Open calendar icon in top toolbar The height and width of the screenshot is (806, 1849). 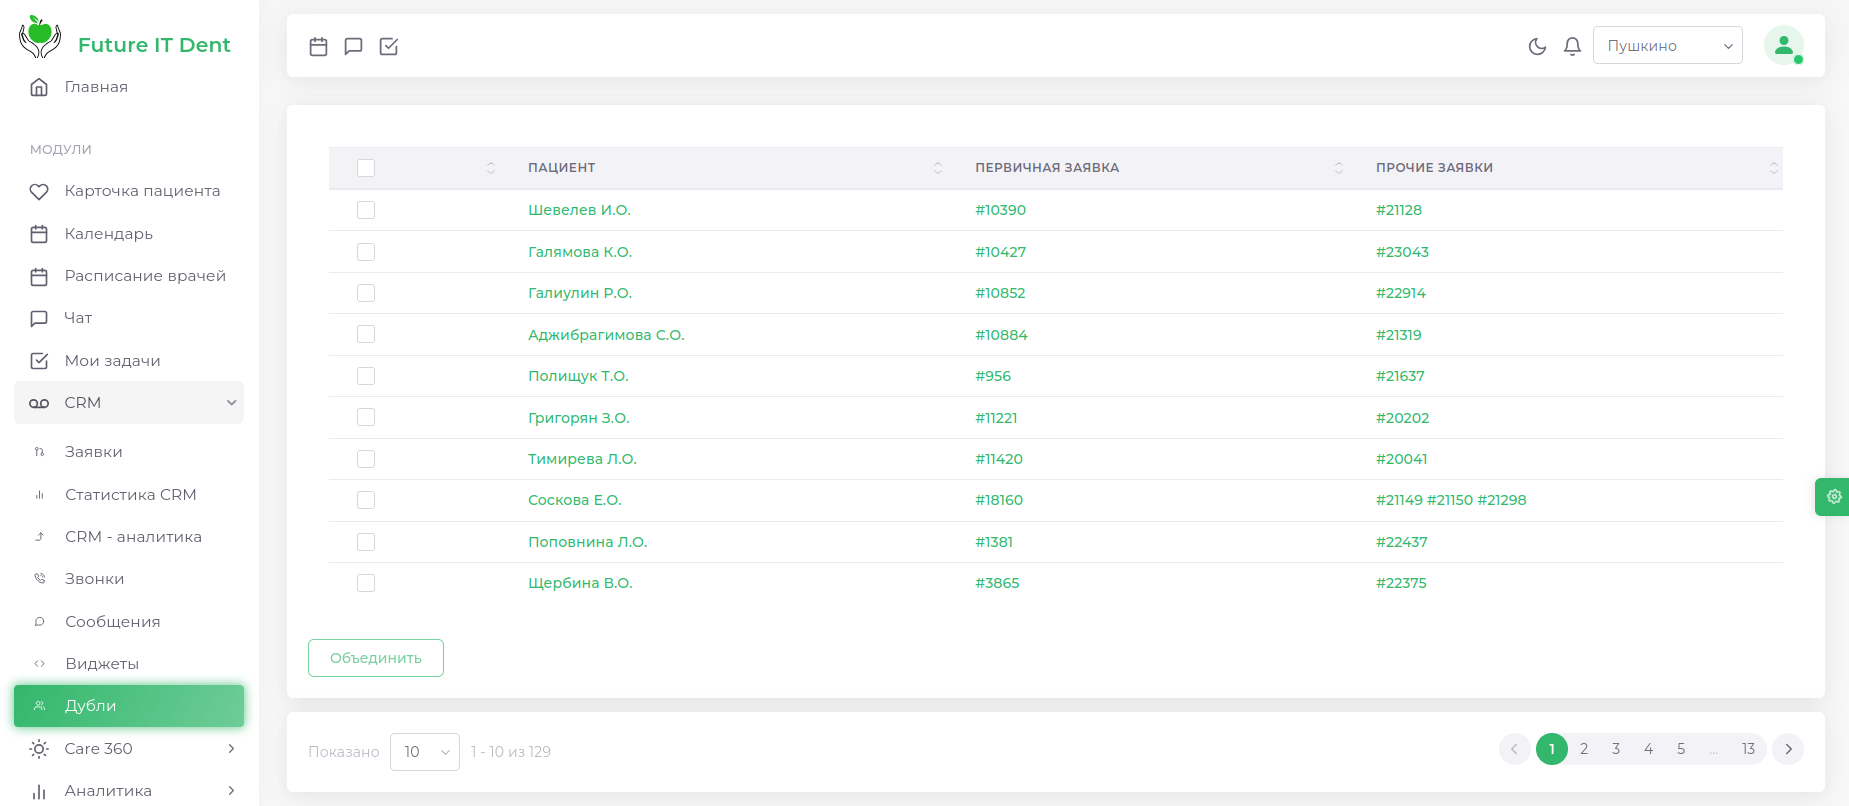[x=318, y=46]
